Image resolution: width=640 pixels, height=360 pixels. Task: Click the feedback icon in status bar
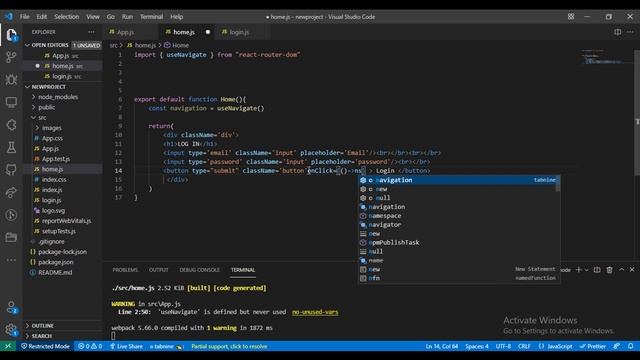(617, 346)
